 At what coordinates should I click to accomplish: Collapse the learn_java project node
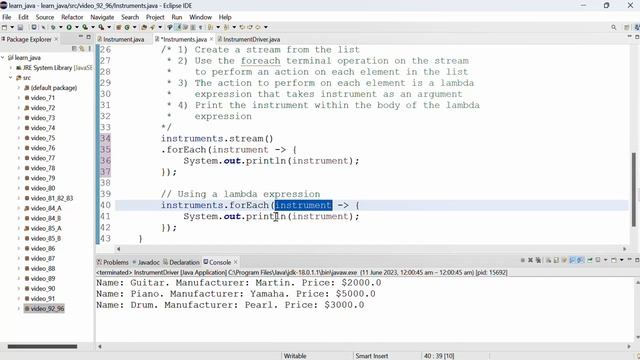coord(3,58)
